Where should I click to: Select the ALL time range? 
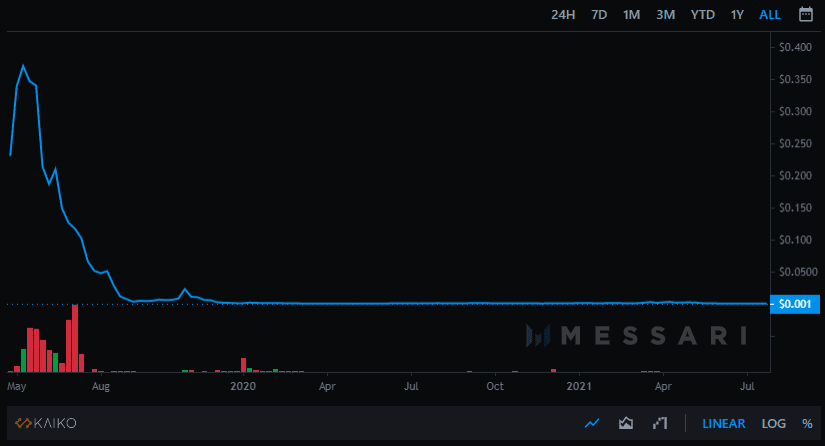[770, 15]
